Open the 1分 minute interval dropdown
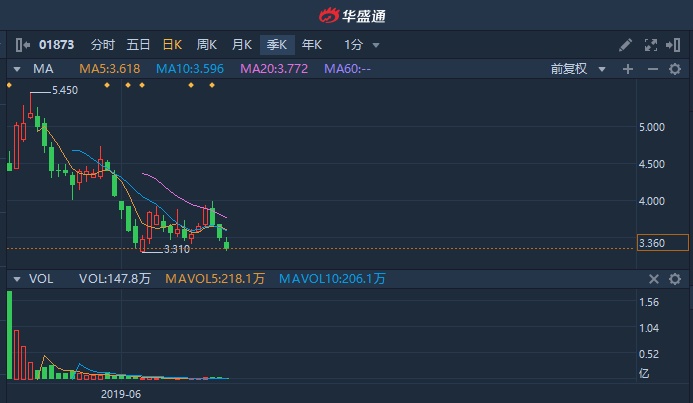Viewport: 693px width, 403px height. [362, 45]
